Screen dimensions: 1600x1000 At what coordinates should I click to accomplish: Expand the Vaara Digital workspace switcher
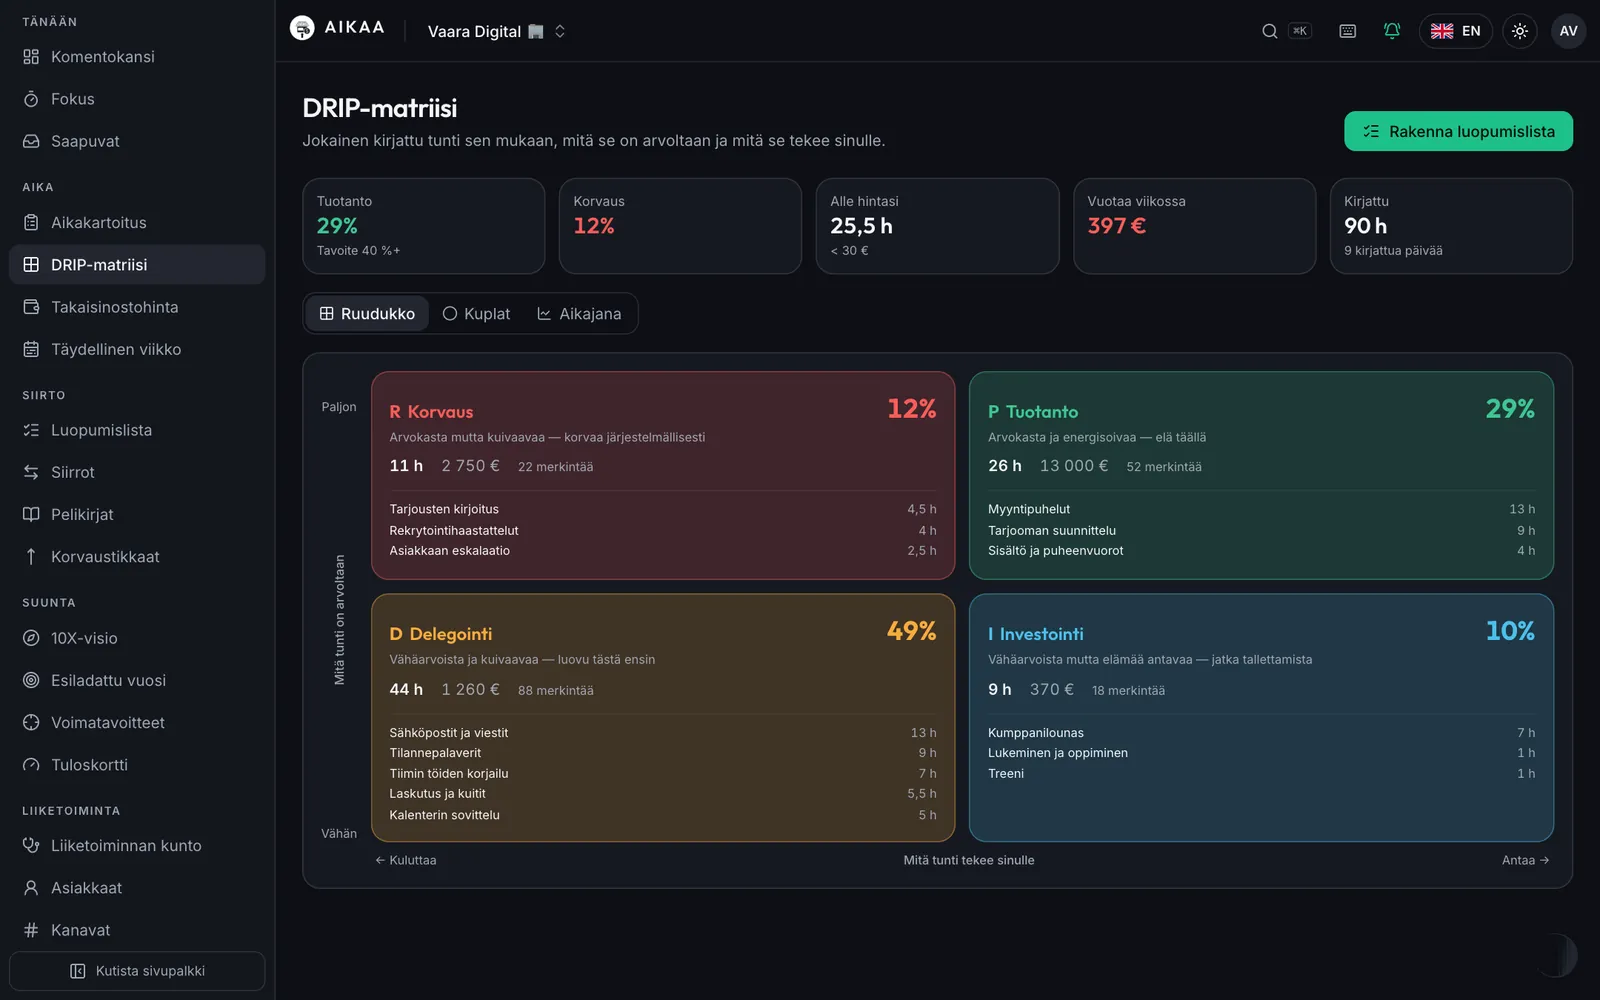pyautogui.click(x=497, y=31)
